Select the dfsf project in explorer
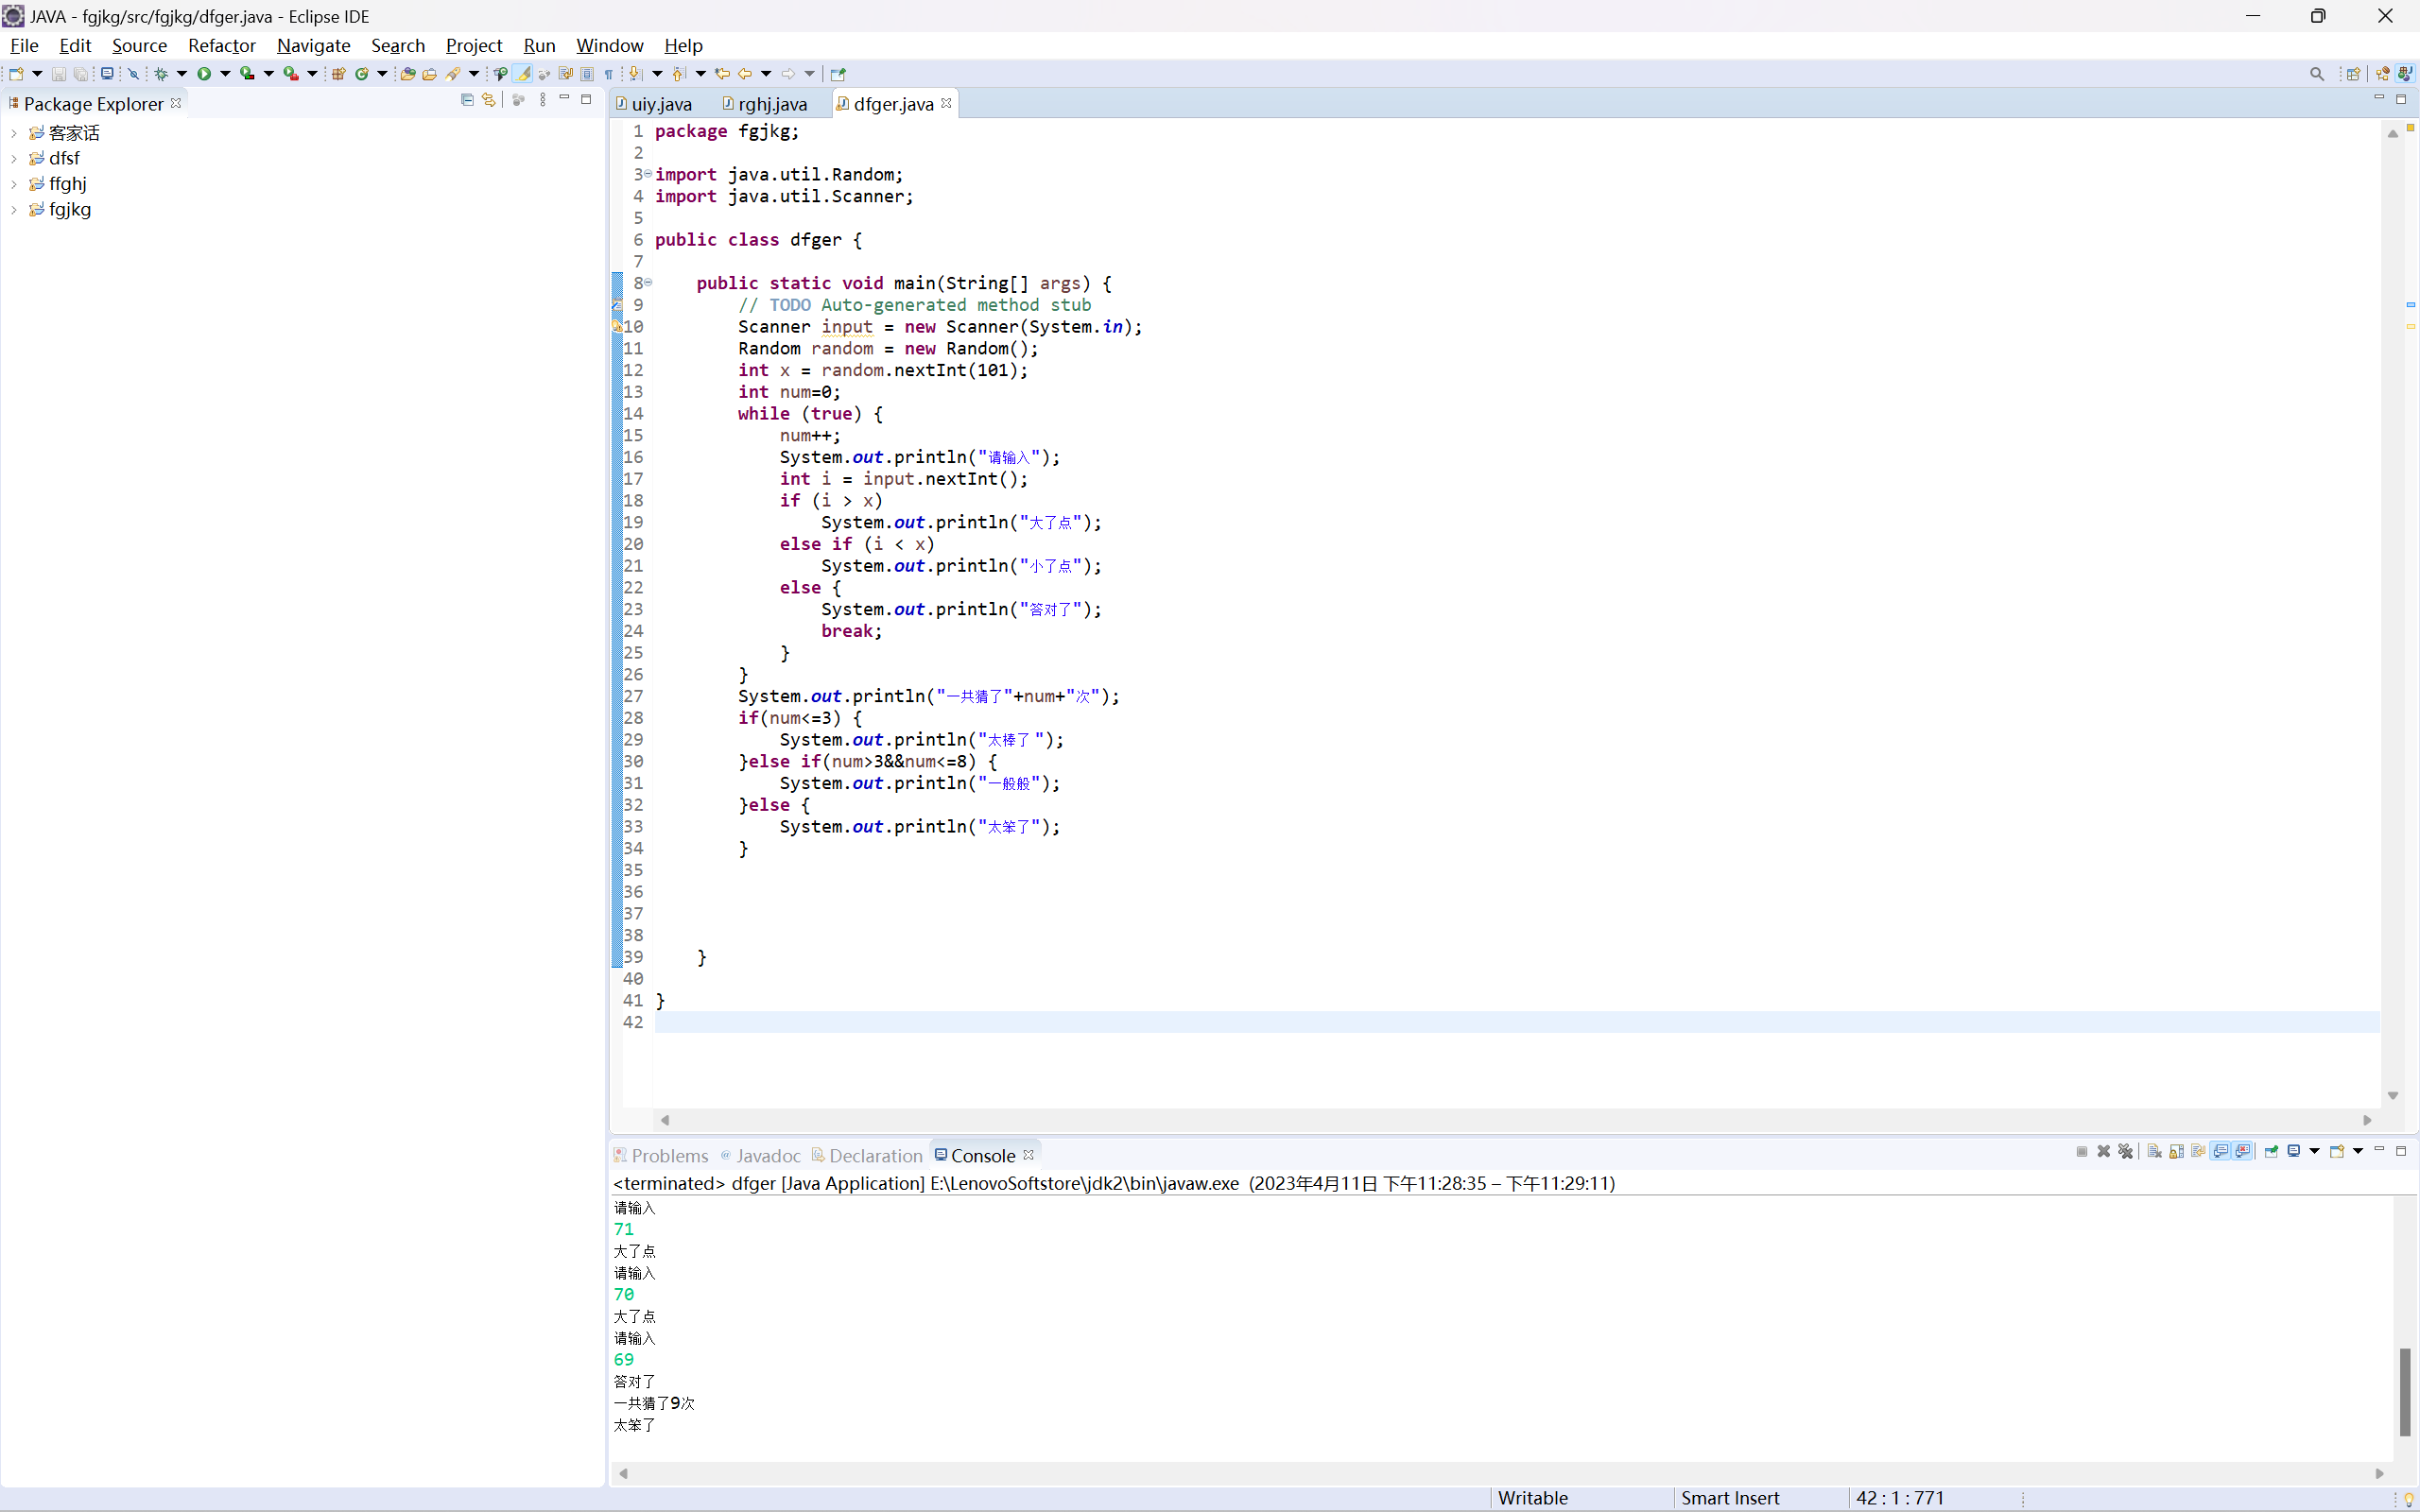The image size is (2420, 1512). (64, 158)
